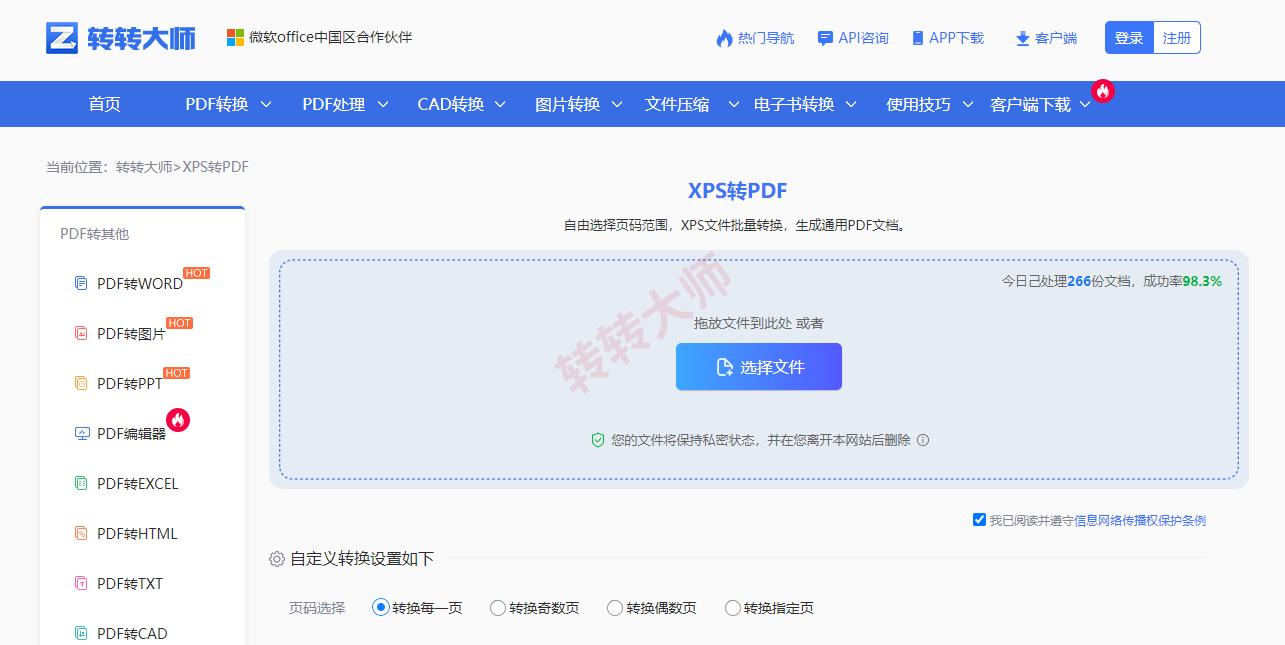Expand the 图片转换 menu chevron
This screenshot has width=1285, height=645.
617,104
